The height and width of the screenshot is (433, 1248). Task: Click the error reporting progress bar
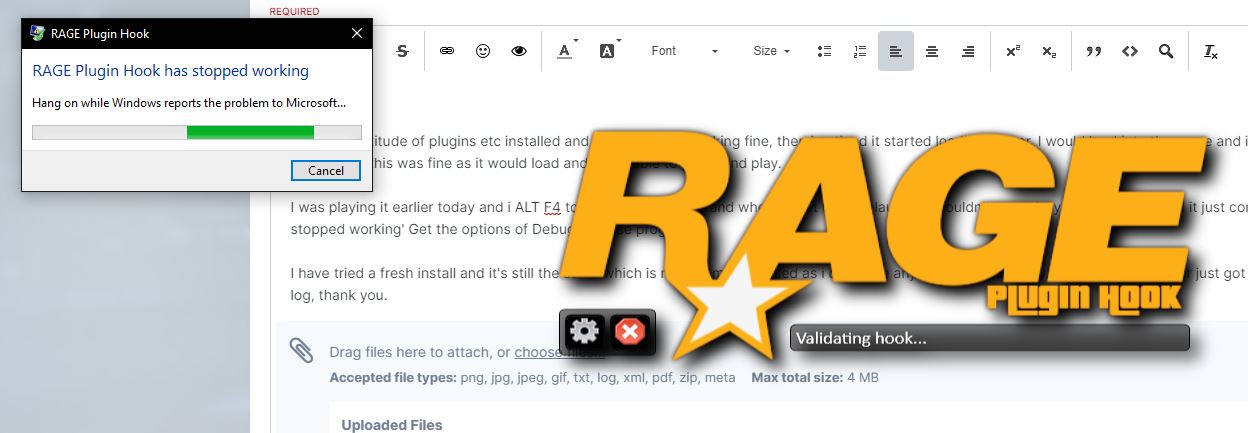click(197, 132)
